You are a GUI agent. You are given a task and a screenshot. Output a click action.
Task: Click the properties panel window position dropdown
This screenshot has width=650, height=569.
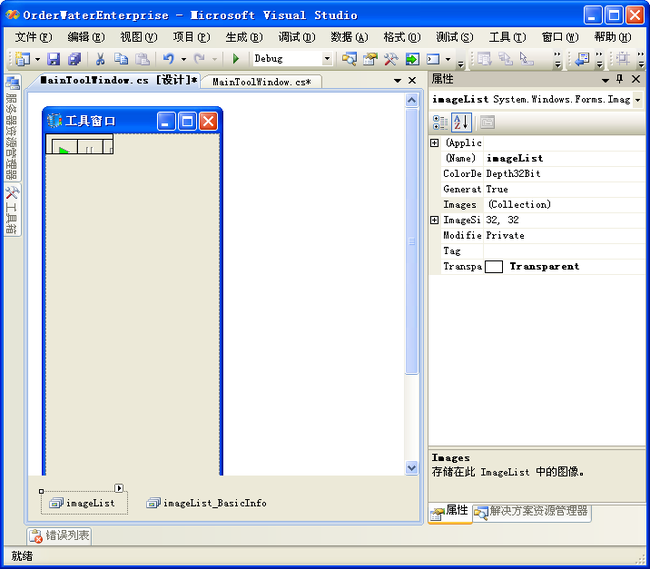[x=605, y=80]
